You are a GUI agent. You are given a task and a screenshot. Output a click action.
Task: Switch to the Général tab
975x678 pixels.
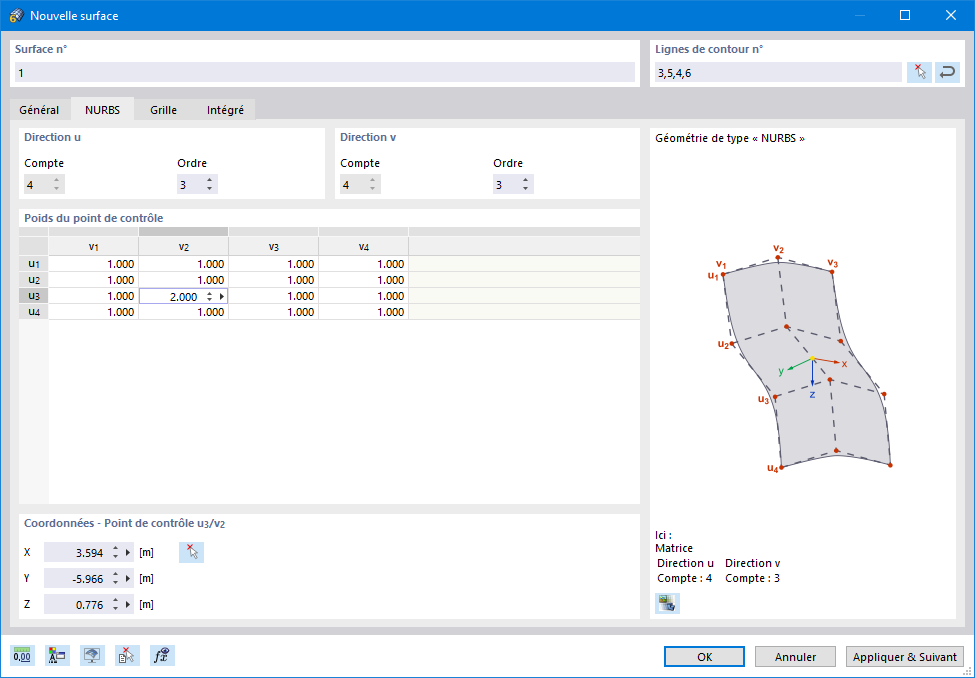tap(39, 110)
